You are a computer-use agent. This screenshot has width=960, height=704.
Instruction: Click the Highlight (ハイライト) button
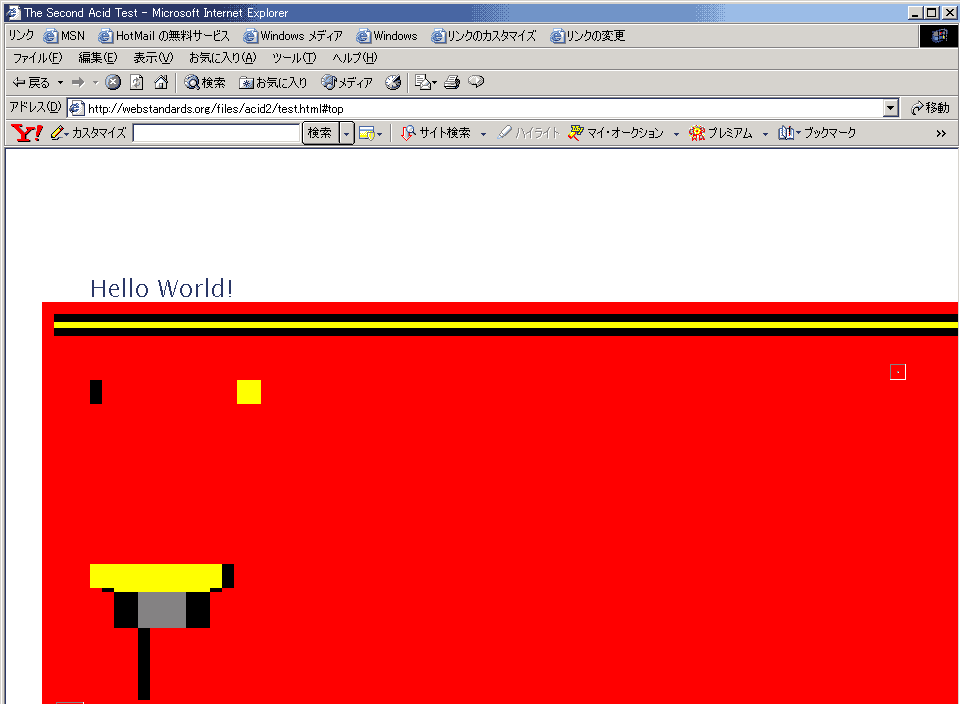point(528,133)
